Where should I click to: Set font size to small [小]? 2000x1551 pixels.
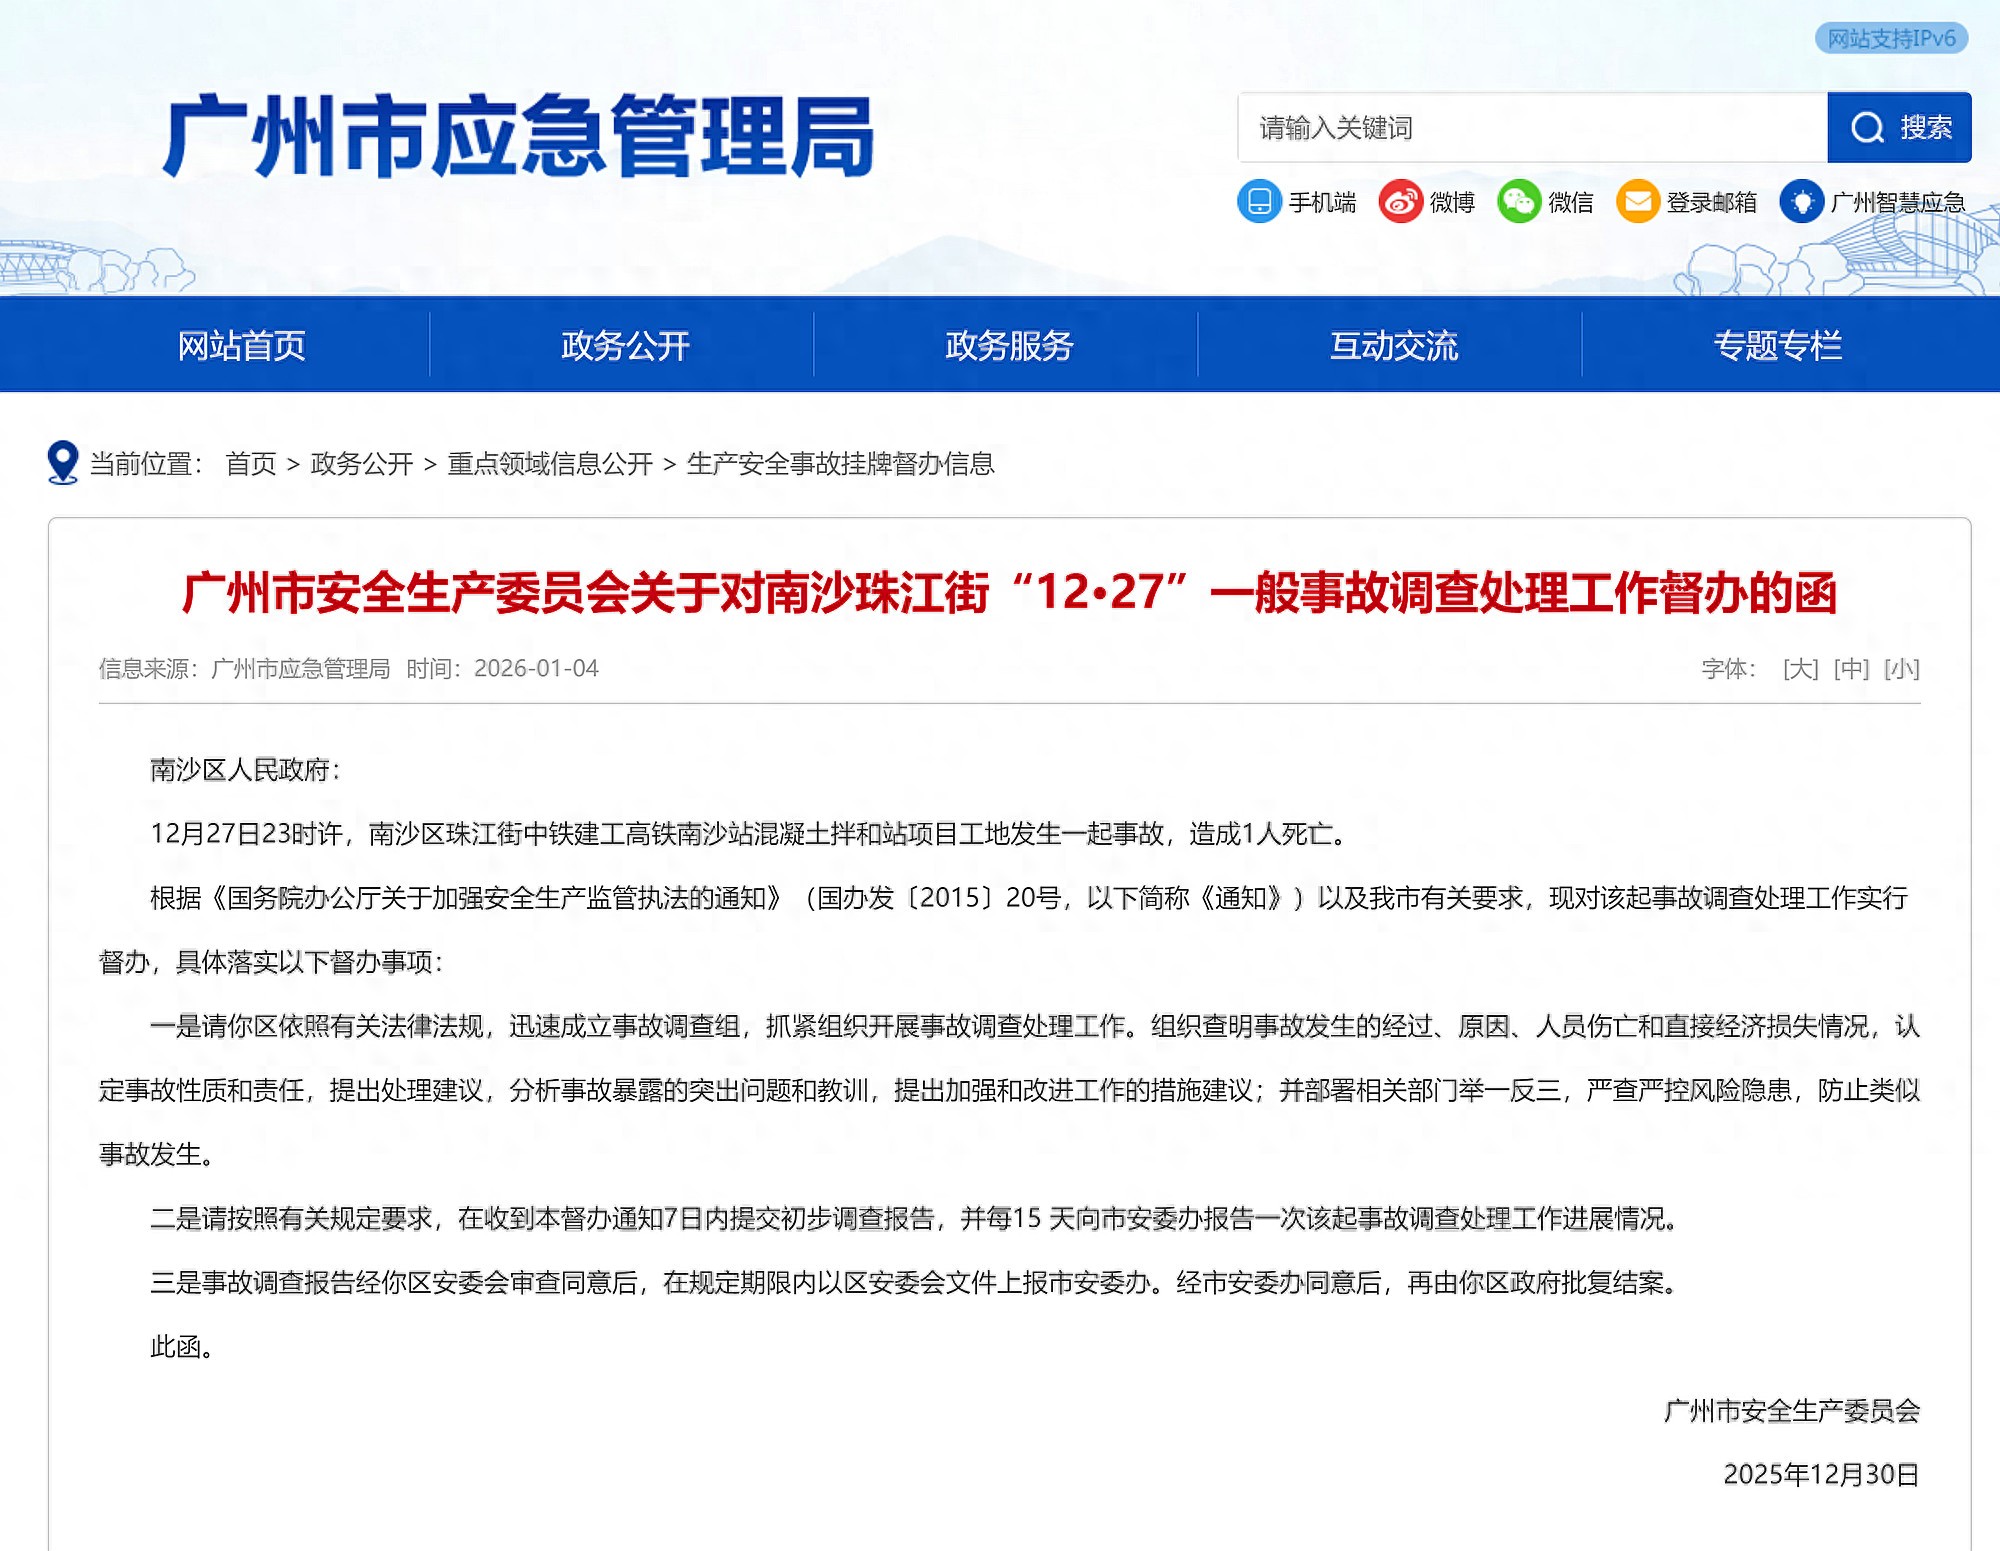coord(1901,668)
